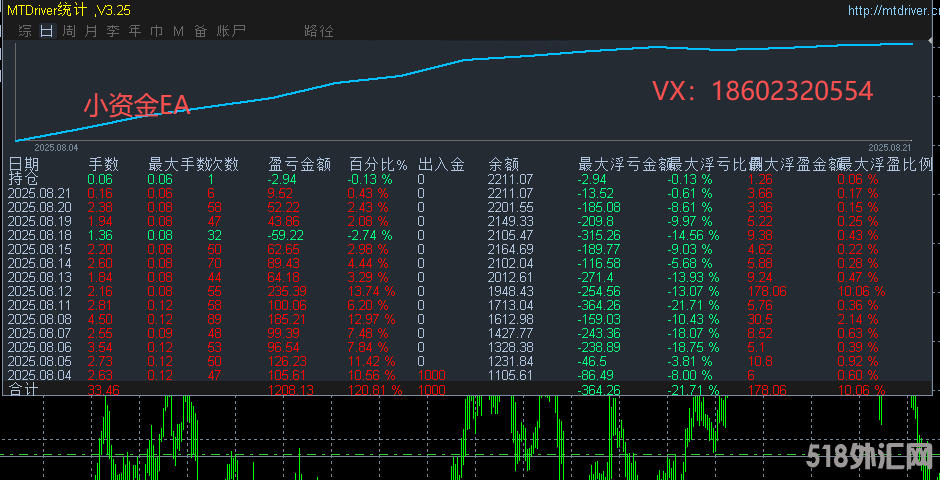Select the 日 daily statistics tab
Screen dimensions: 940x480
[x=46, y=31]
